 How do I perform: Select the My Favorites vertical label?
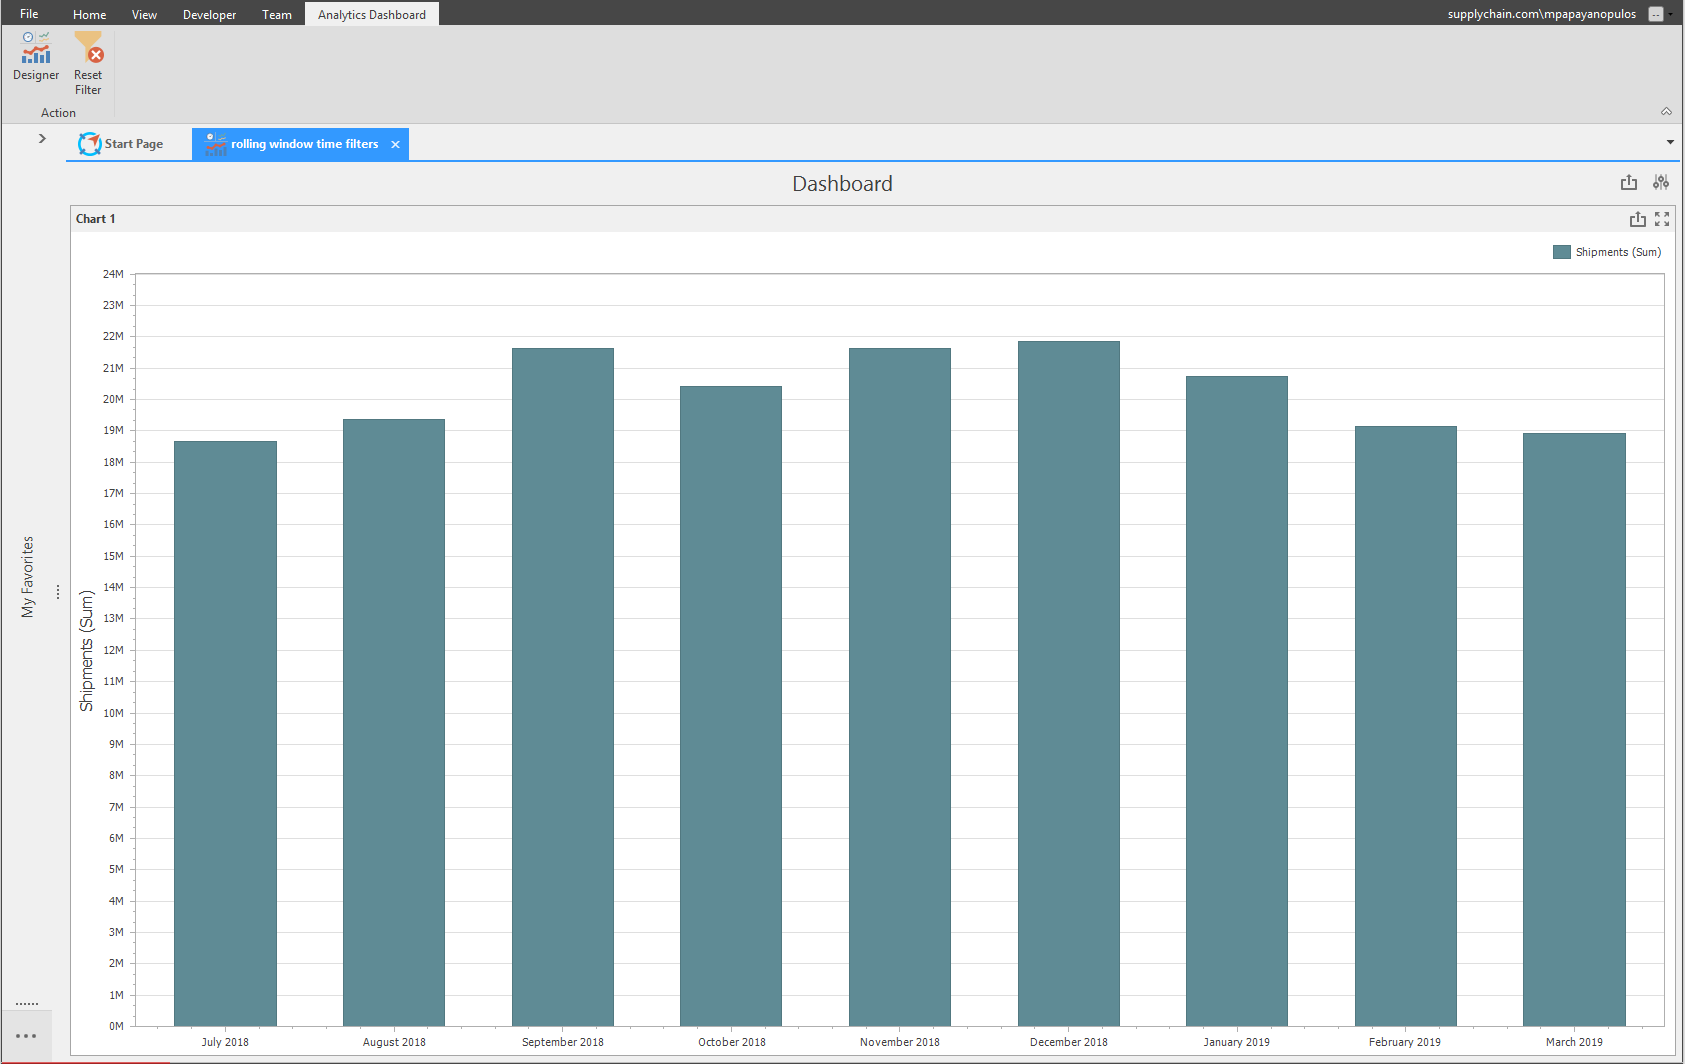28,577
